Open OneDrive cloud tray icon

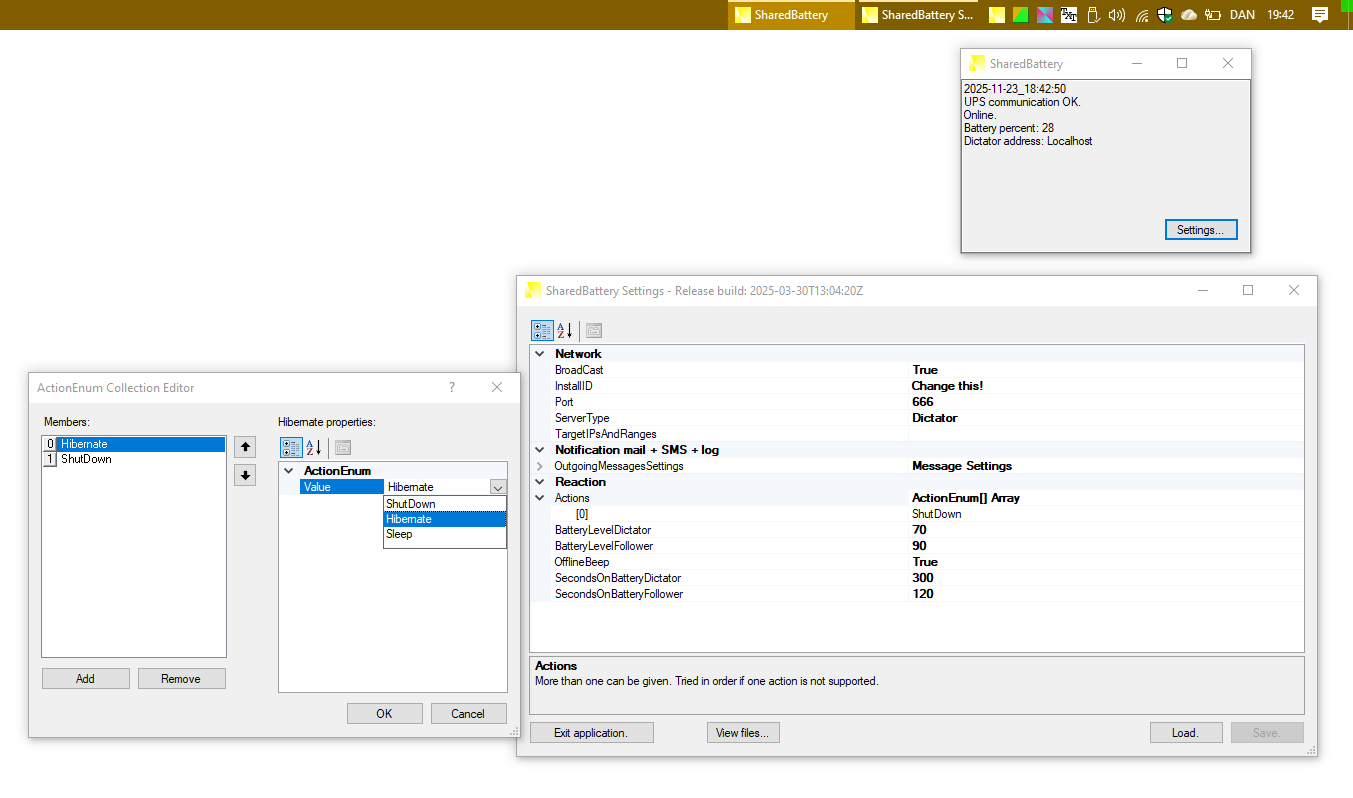tap(1189, 15)
